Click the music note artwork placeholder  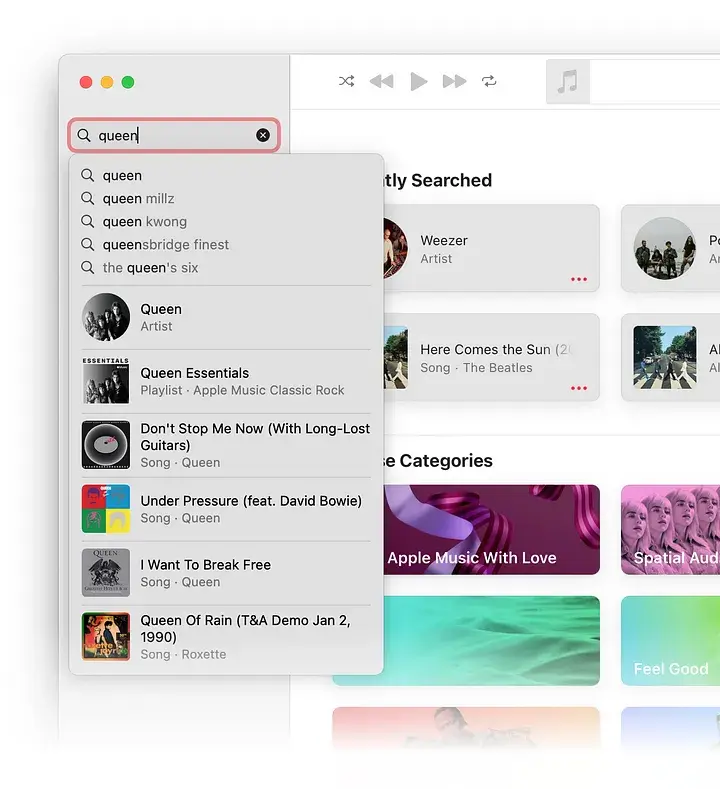pos(568,82)
